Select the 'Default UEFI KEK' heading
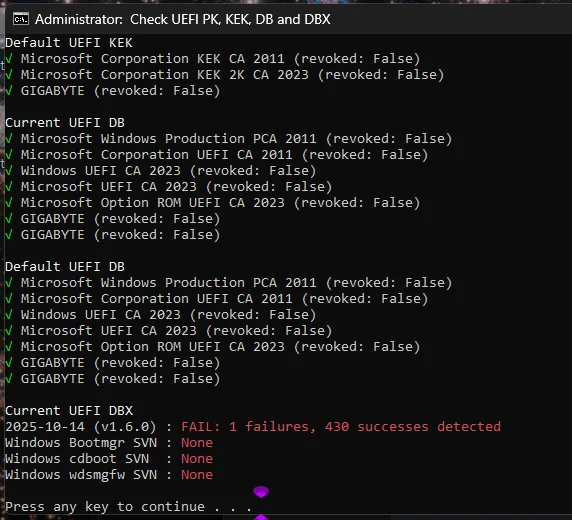Screen dimensions: 572x520 tap(69, 43)
